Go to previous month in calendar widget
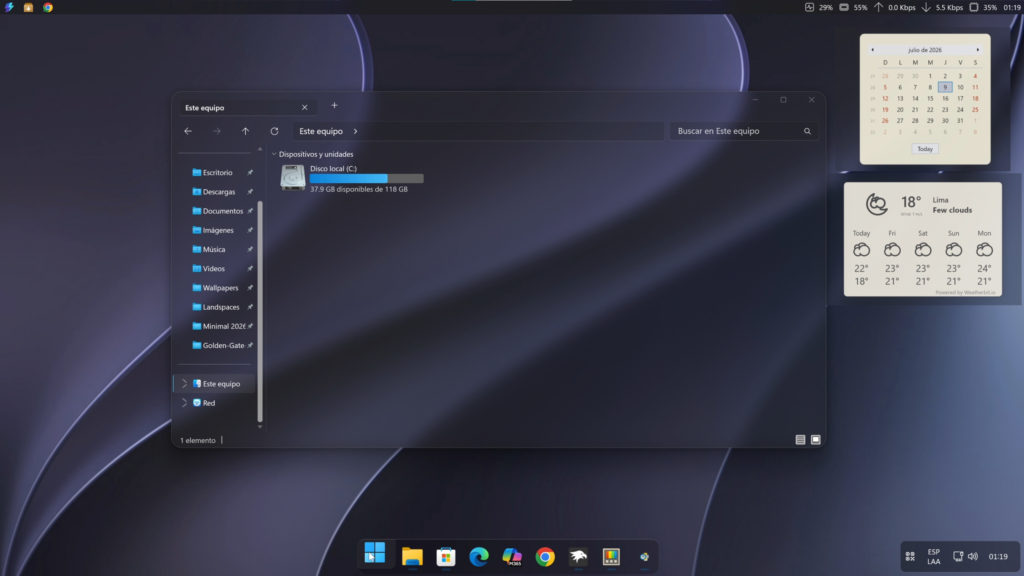 click(x=872, y=50)
